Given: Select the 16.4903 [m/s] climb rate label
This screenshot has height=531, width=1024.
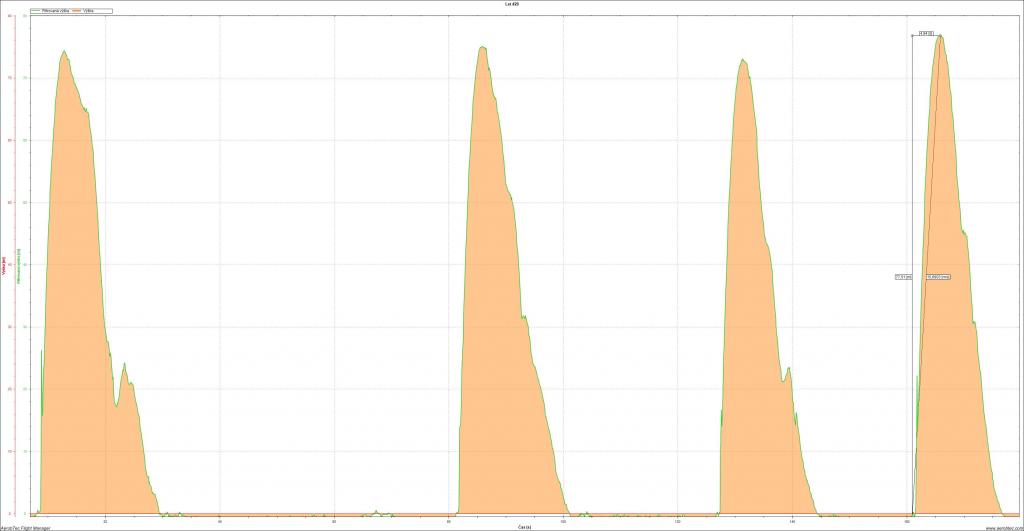Looking at the screenshot, I should pyautogui.click(x=938, y=277).
